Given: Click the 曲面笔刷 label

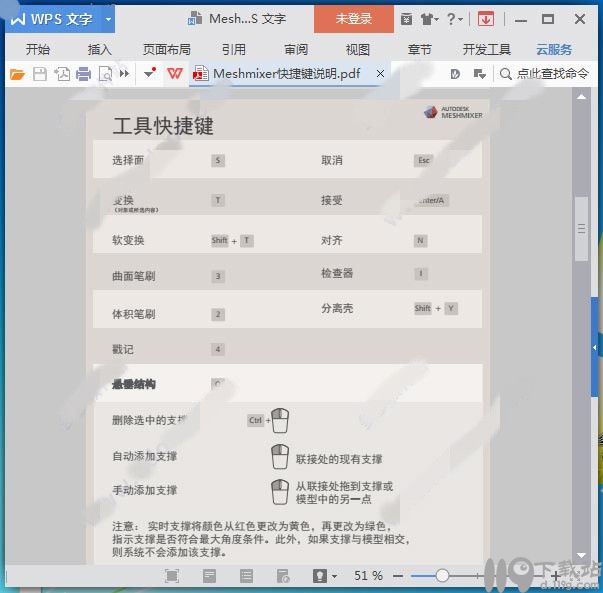Looking at the screenshot, I should tap(133, 276).
